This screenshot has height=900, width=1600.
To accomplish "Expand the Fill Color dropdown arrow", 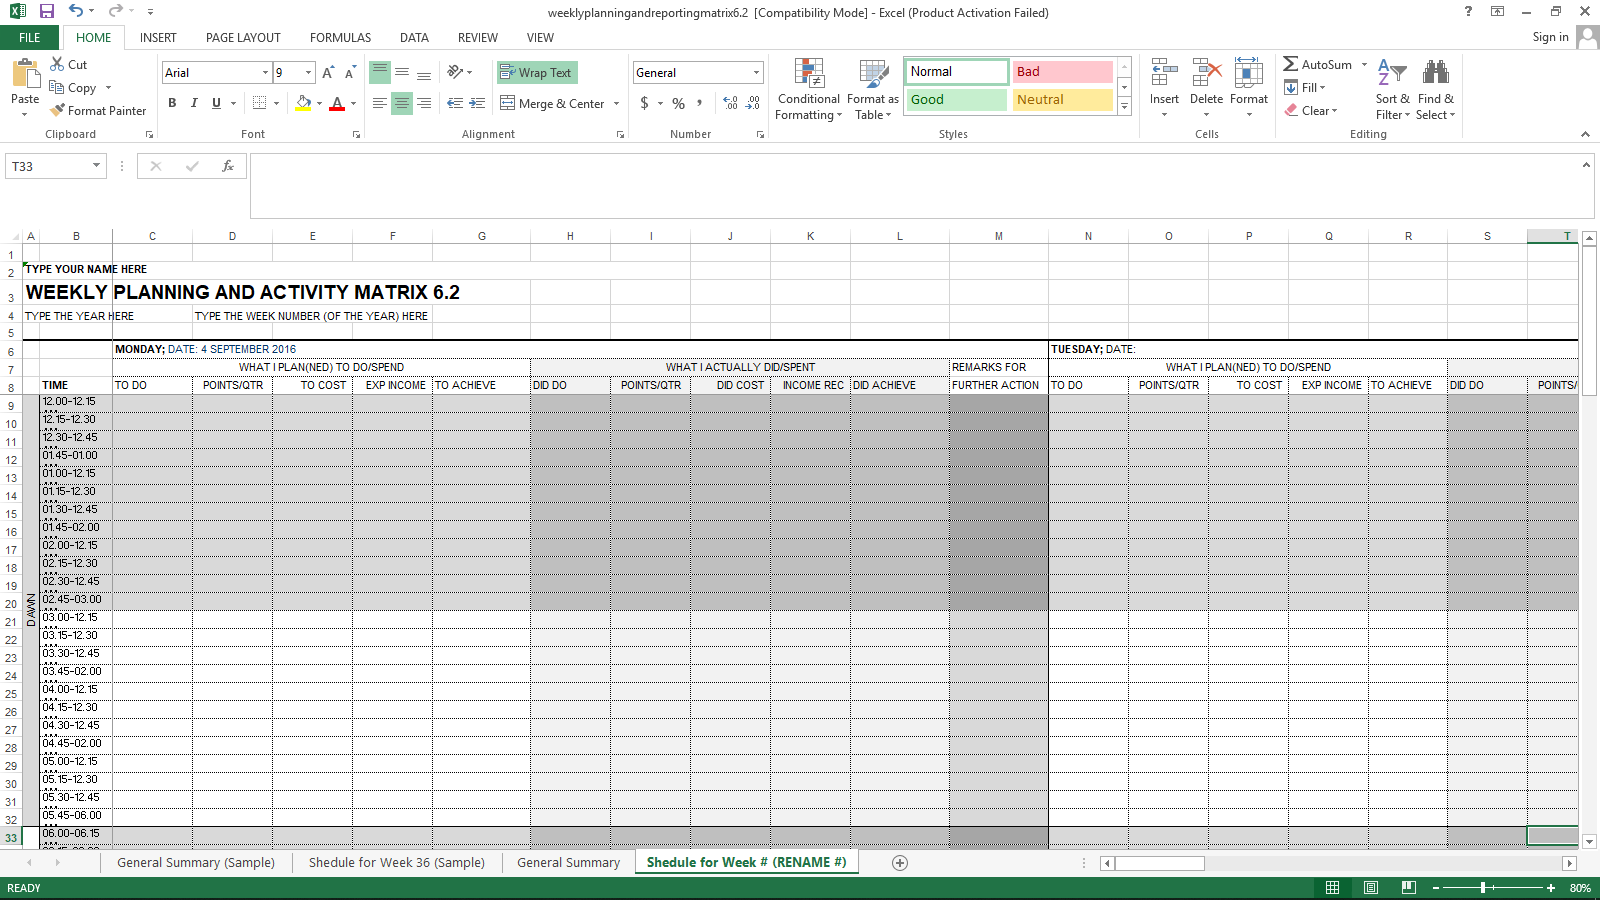I will click(318, 104).
